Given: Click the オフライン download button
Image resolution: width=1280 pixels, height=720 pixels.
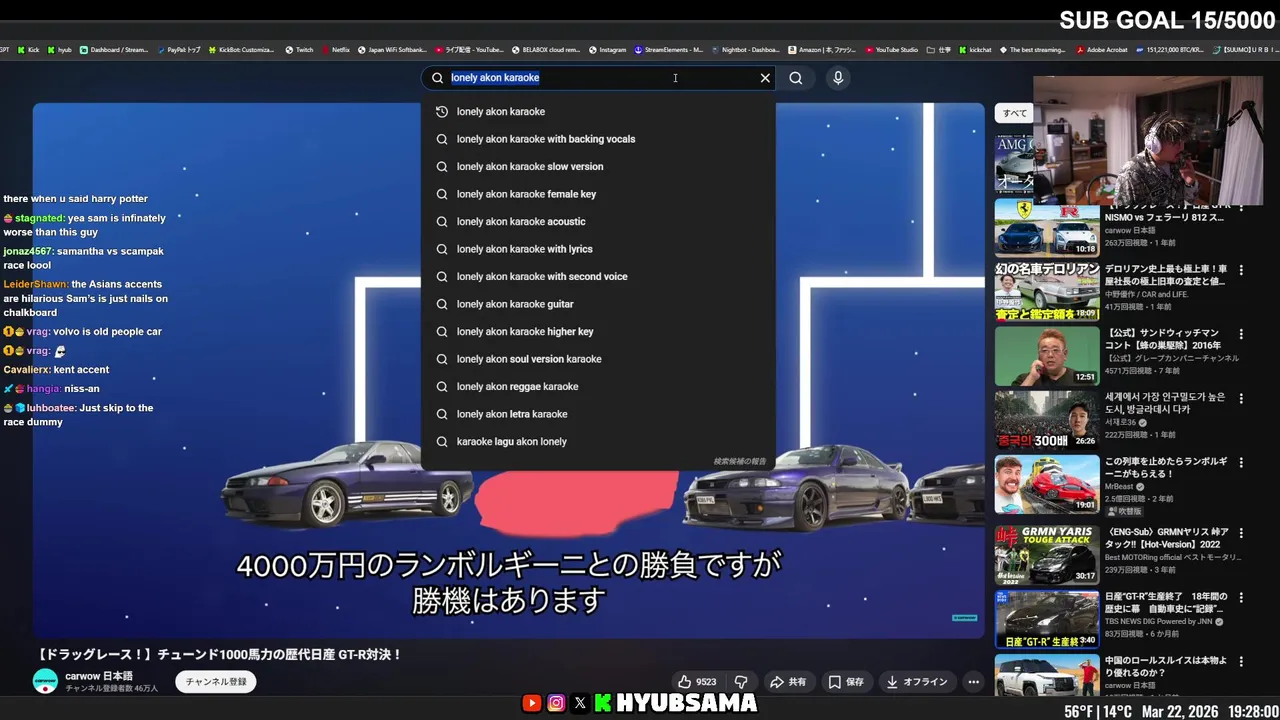Looking at the screenshot, I should tap(917, 682).
